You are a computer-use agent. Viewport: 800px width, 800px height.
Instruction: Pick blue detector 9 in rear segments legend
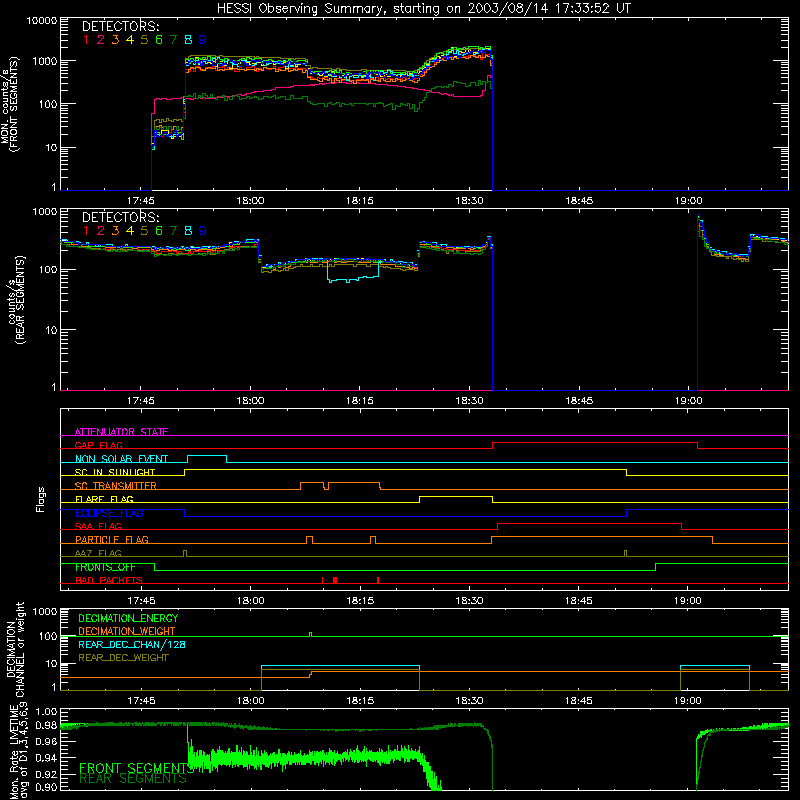click(203, 231)
